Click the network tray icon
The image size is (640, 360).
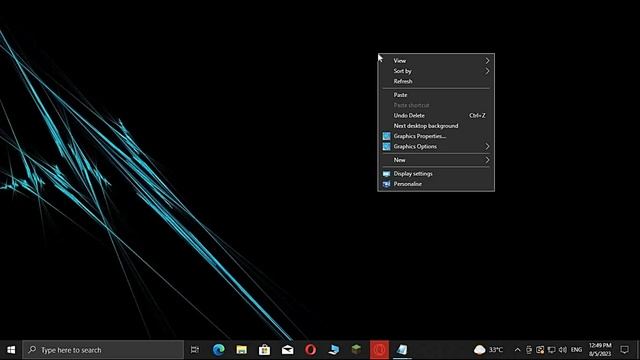551,350
